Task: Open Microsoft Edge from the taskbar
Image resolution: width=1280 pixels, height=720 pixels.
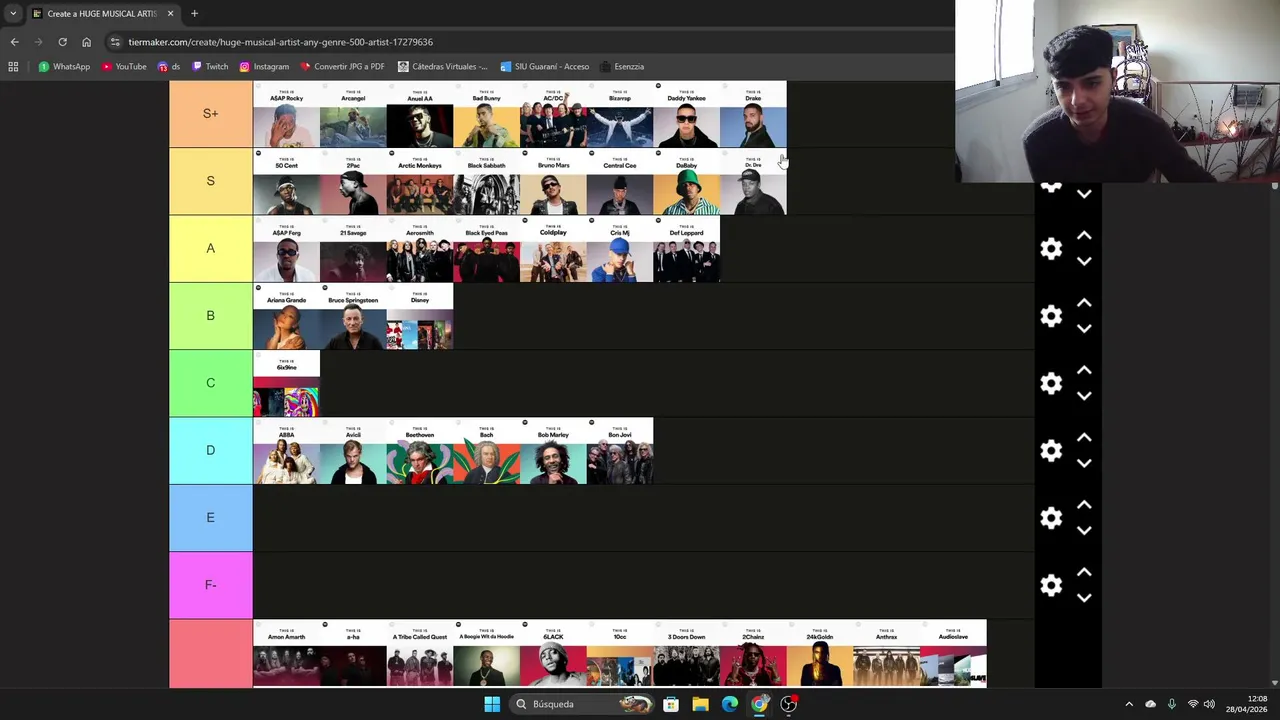Action: [730, 704]
